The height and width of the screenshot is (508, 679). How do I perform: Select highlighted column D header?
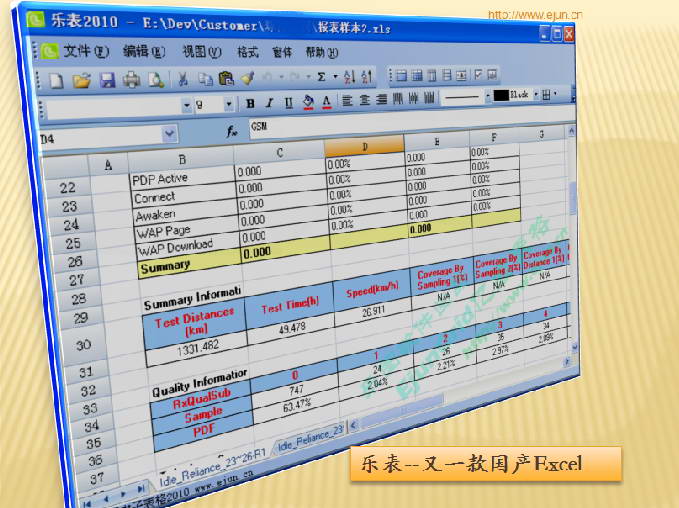pos(364,146)
